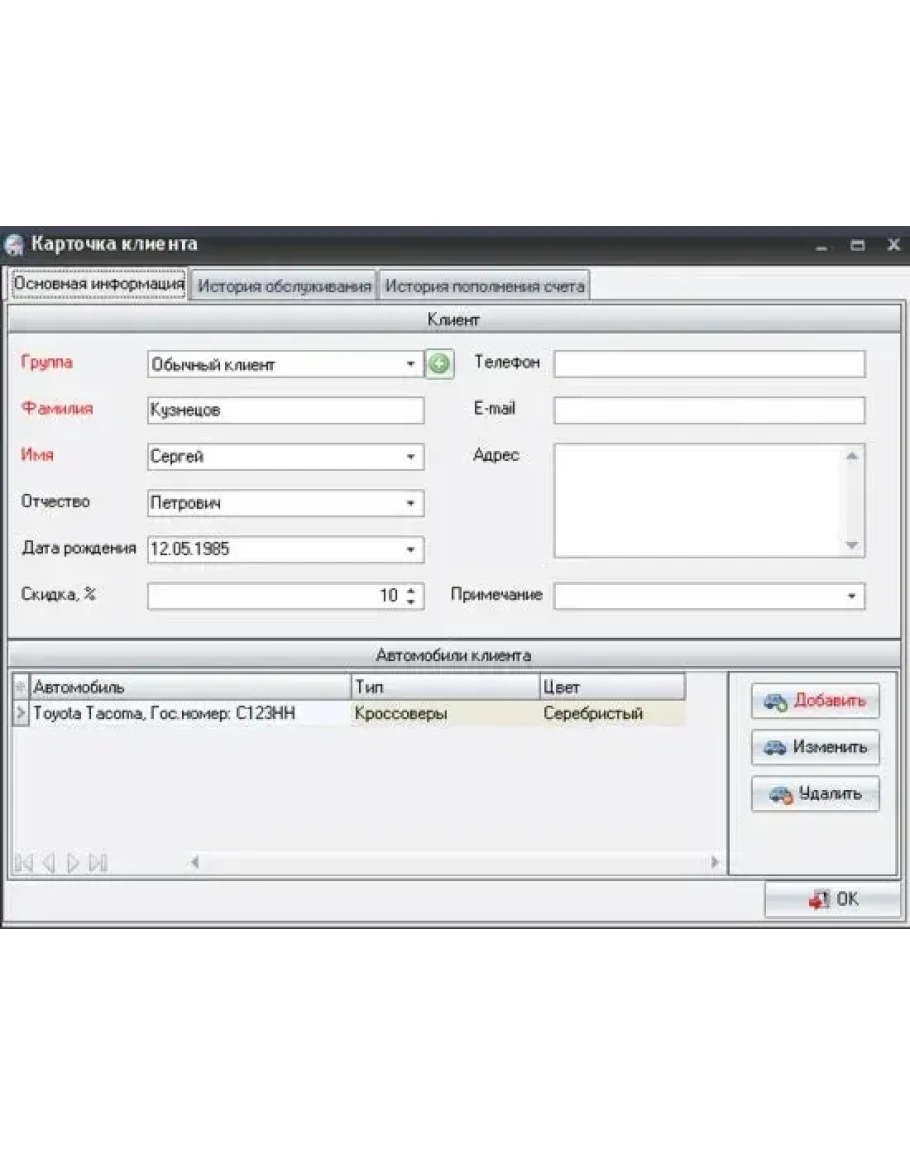The image size is (910, 1155).
Task: Switch to История обслуживания tab
Action: (284, 286)
